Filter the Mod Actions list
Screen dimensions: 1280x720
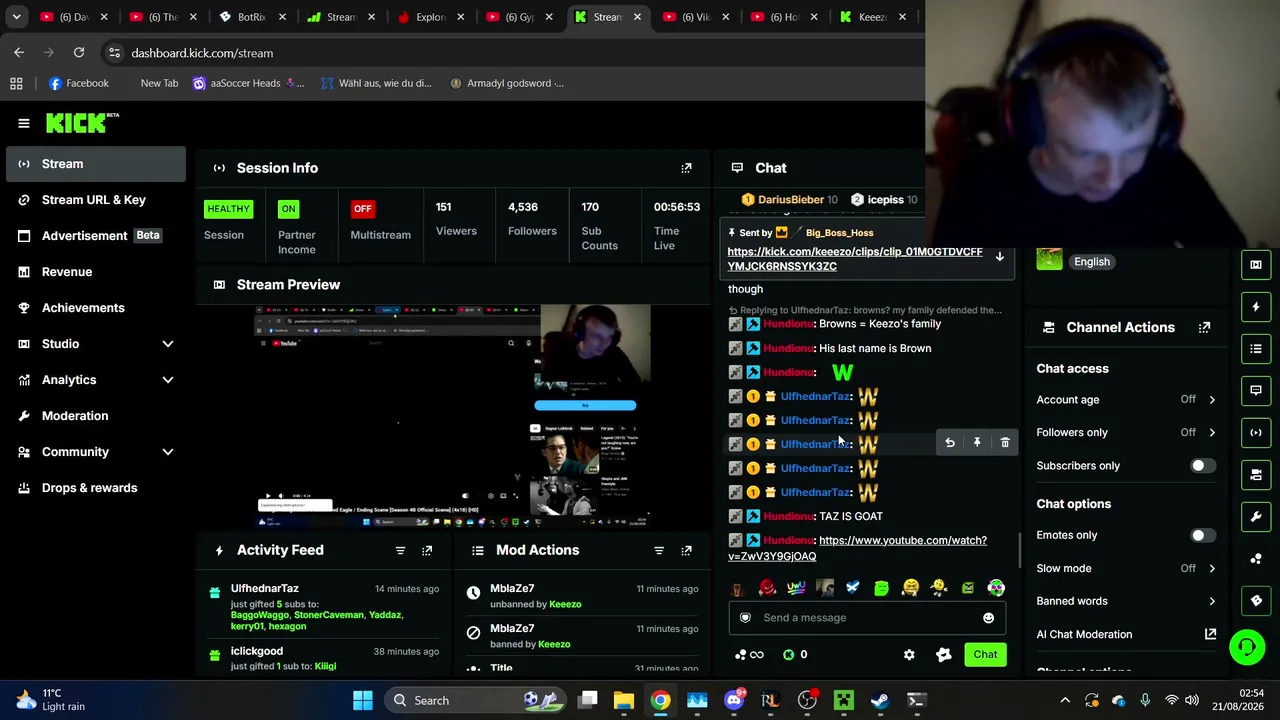coord(659,550)
